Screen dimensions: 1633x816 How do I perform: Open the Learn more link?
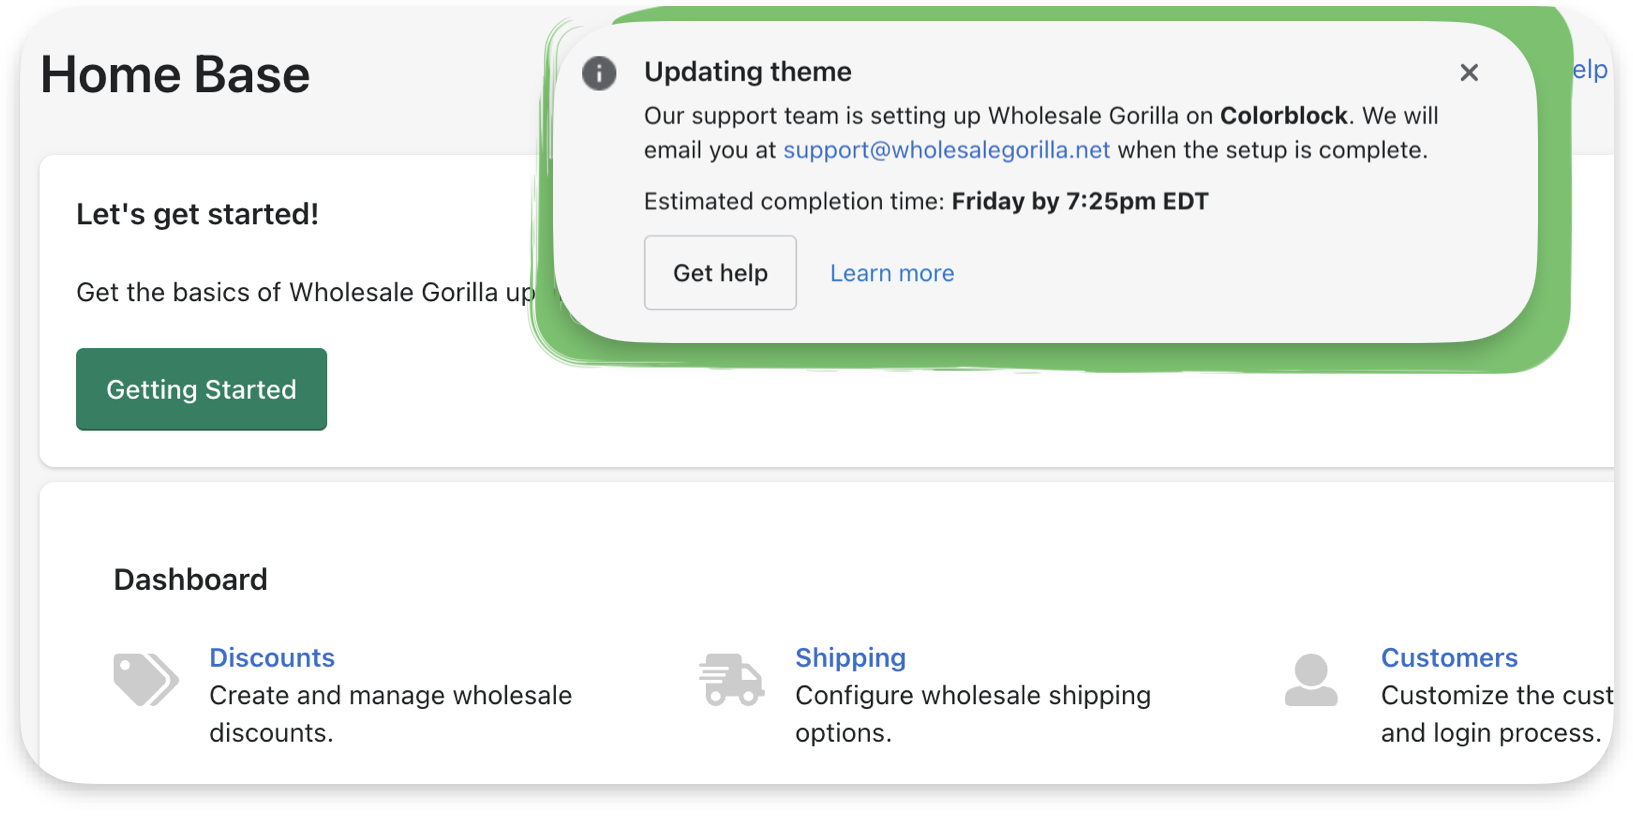pos(892,273)
